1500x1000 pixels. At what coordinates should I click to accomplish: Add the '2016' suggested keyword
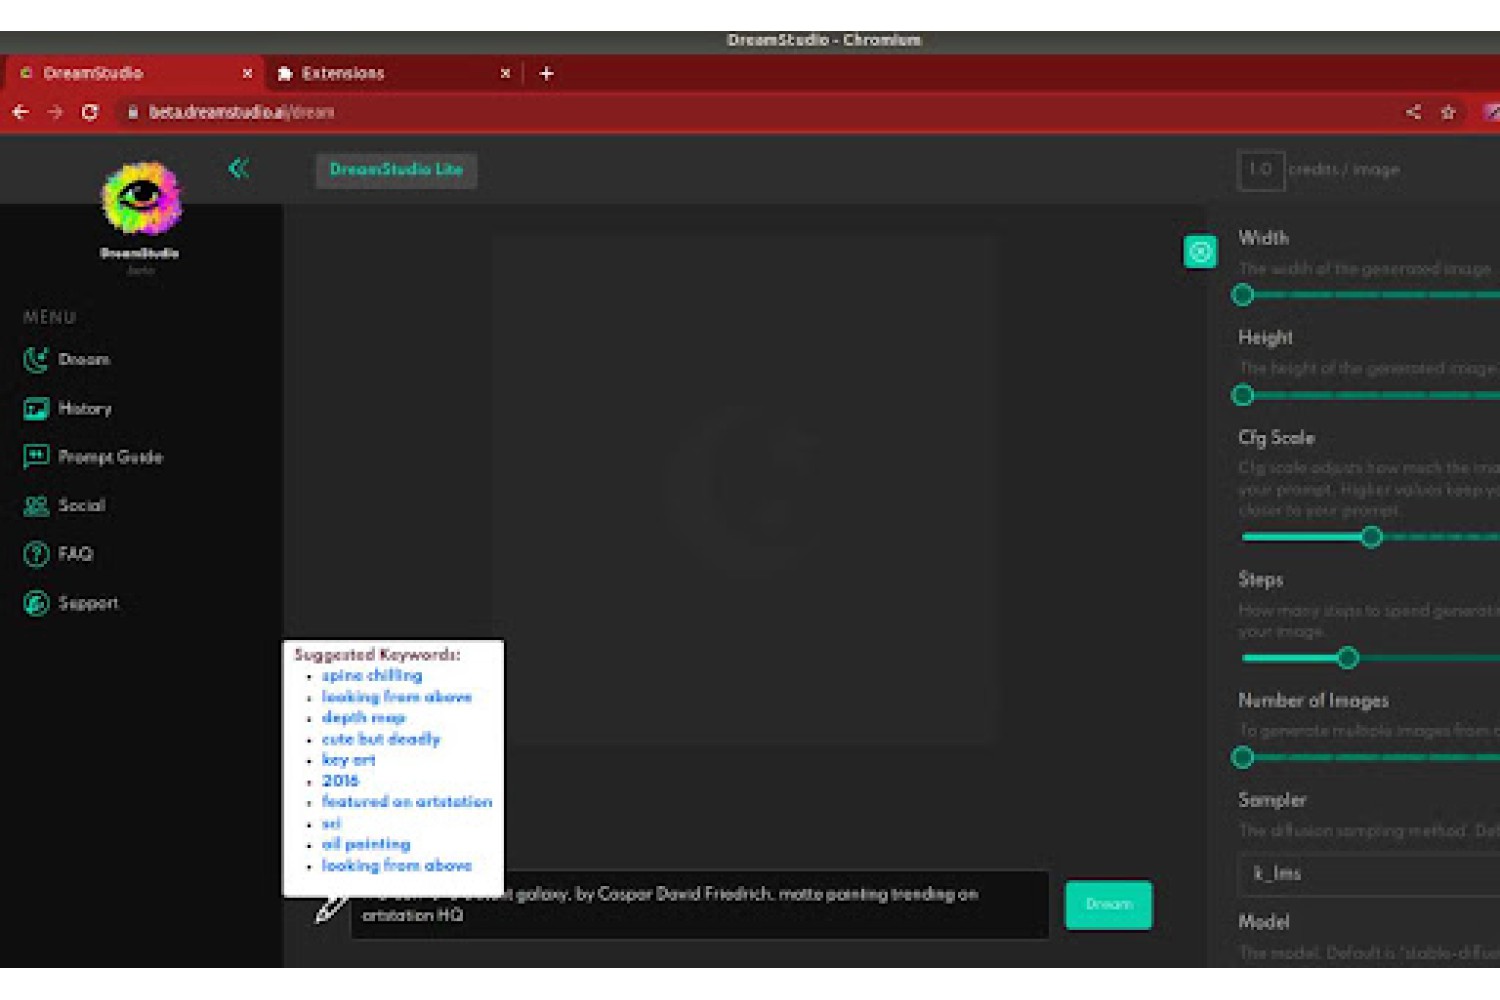[x=340, y=781]
